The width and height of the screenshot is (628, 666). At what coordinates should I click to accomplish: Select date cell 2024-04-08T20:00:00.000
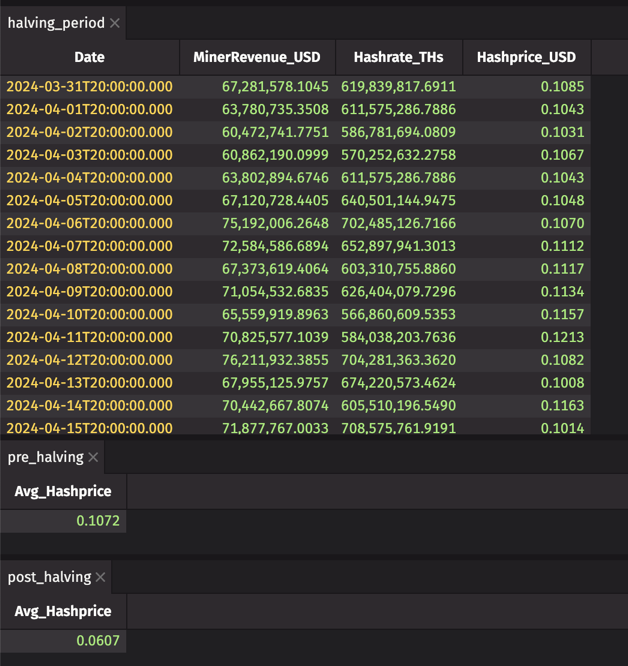90,269
